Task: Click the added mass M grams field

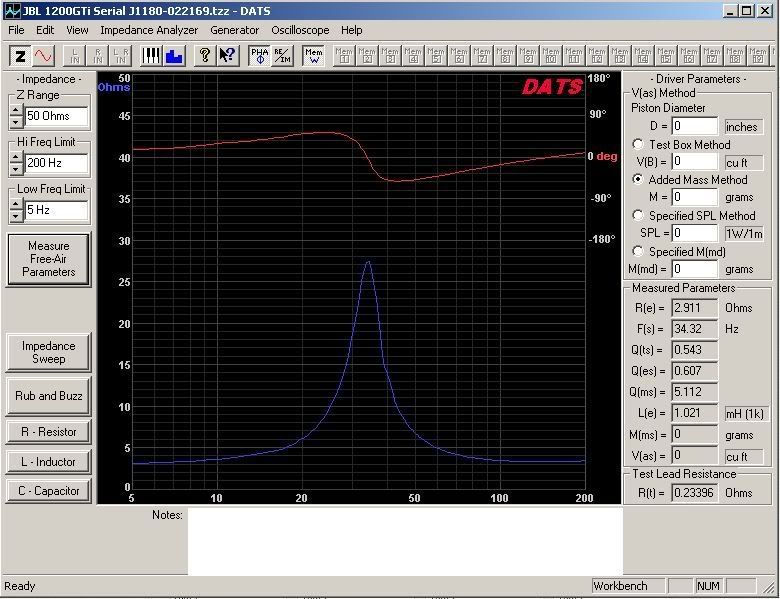Action: click(x=694, y=197)
